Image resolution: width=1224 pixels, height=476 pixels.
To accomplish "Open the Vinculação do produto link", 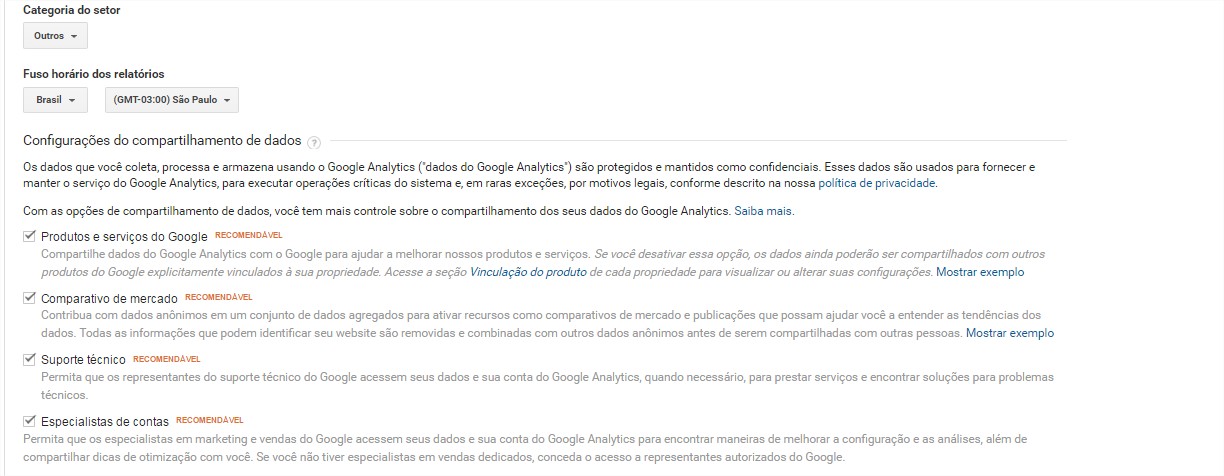I will [x=528, y=272].
